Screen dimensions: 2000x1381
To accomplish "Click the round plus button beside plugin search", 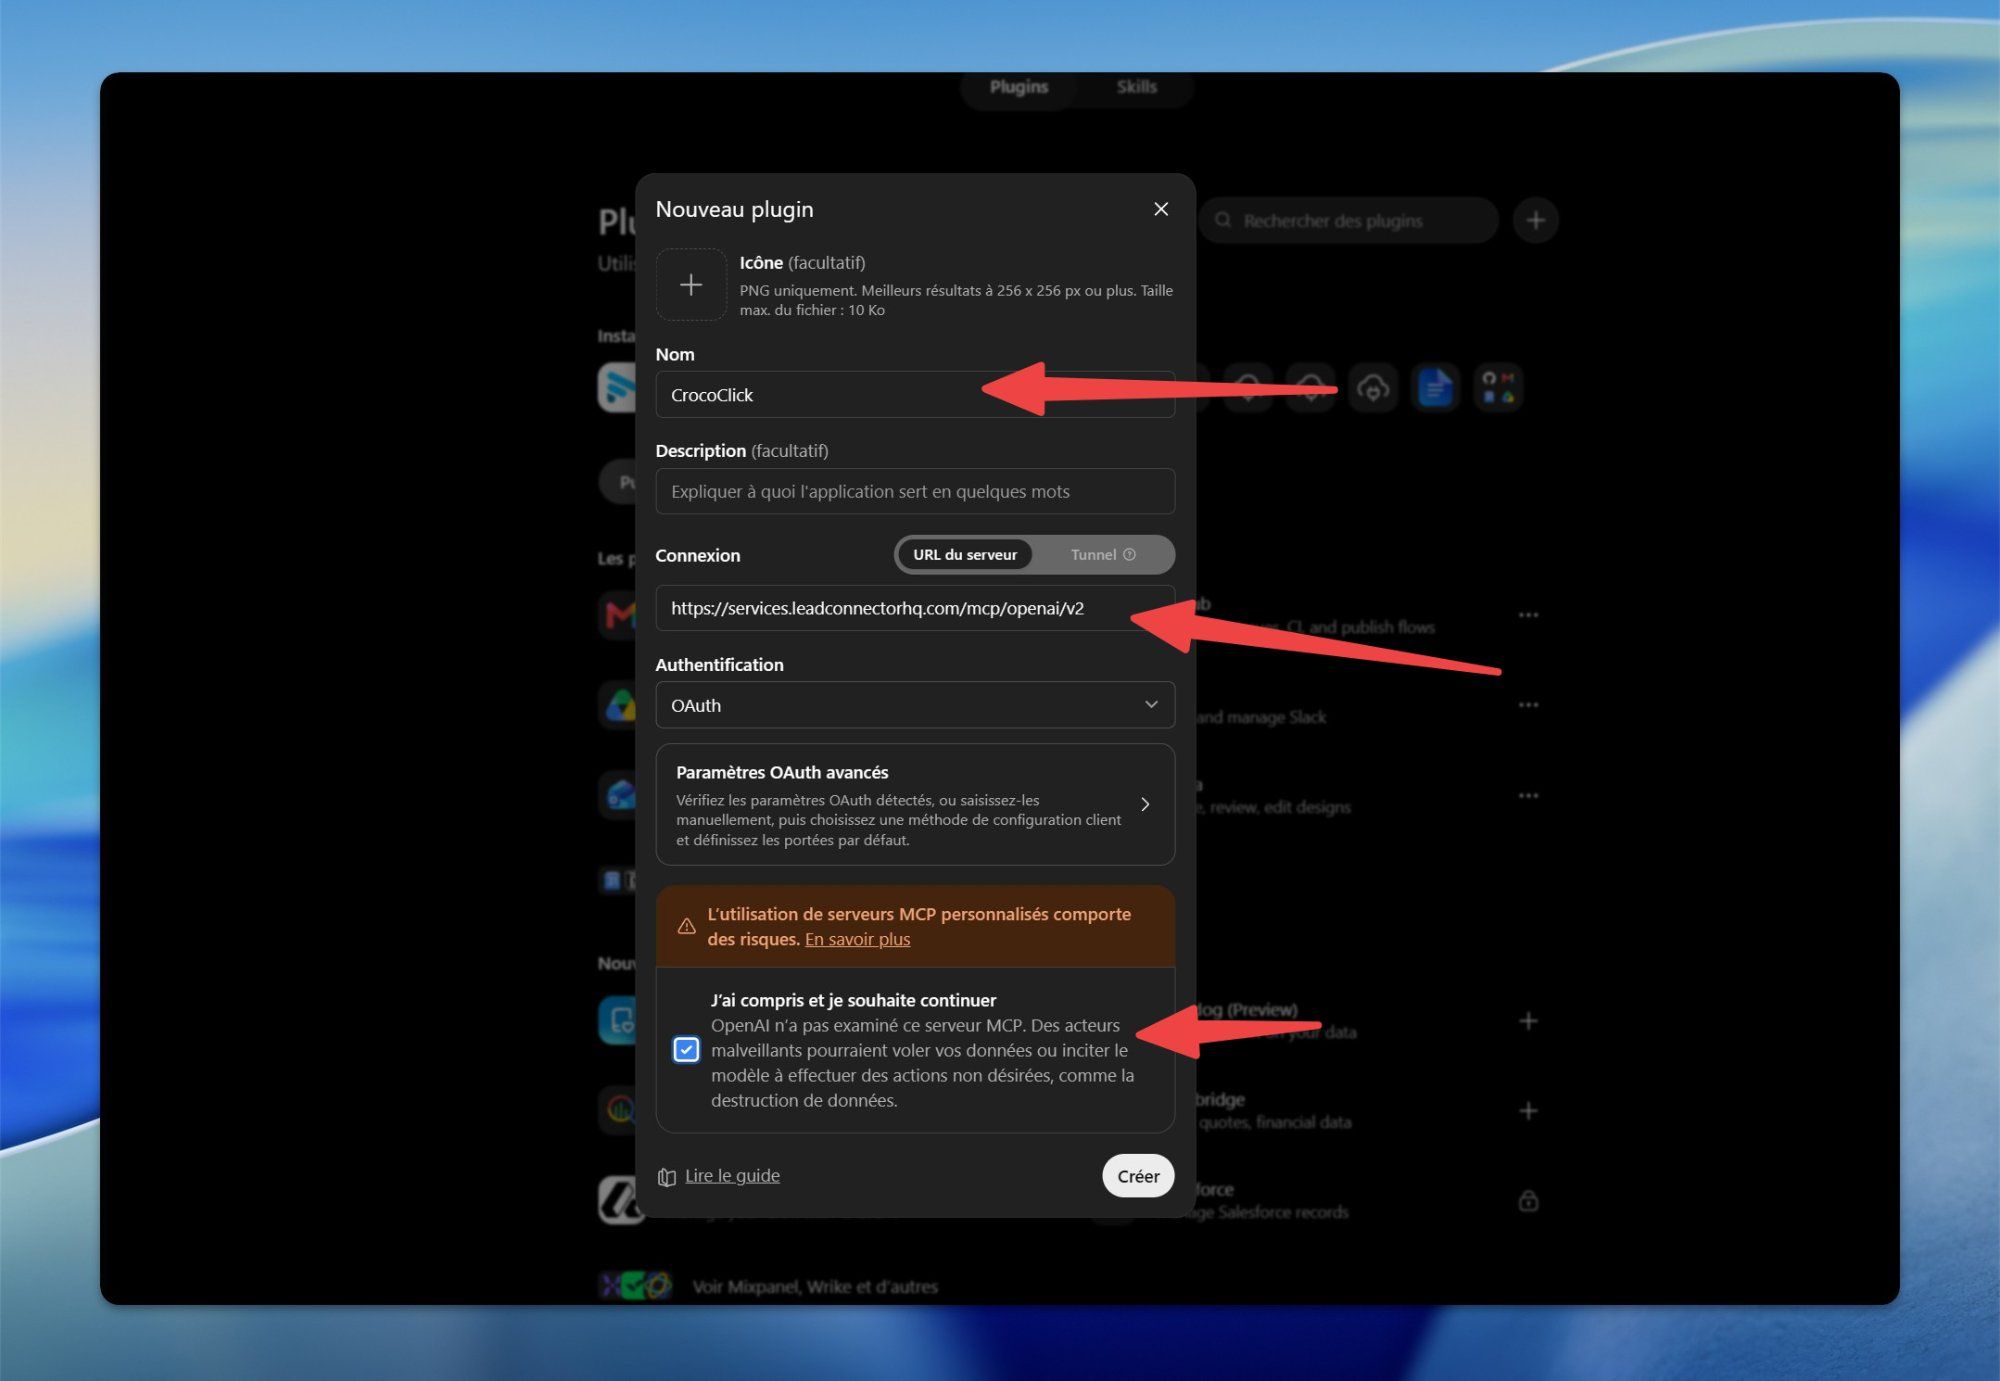I will (x=1536, y=220).
